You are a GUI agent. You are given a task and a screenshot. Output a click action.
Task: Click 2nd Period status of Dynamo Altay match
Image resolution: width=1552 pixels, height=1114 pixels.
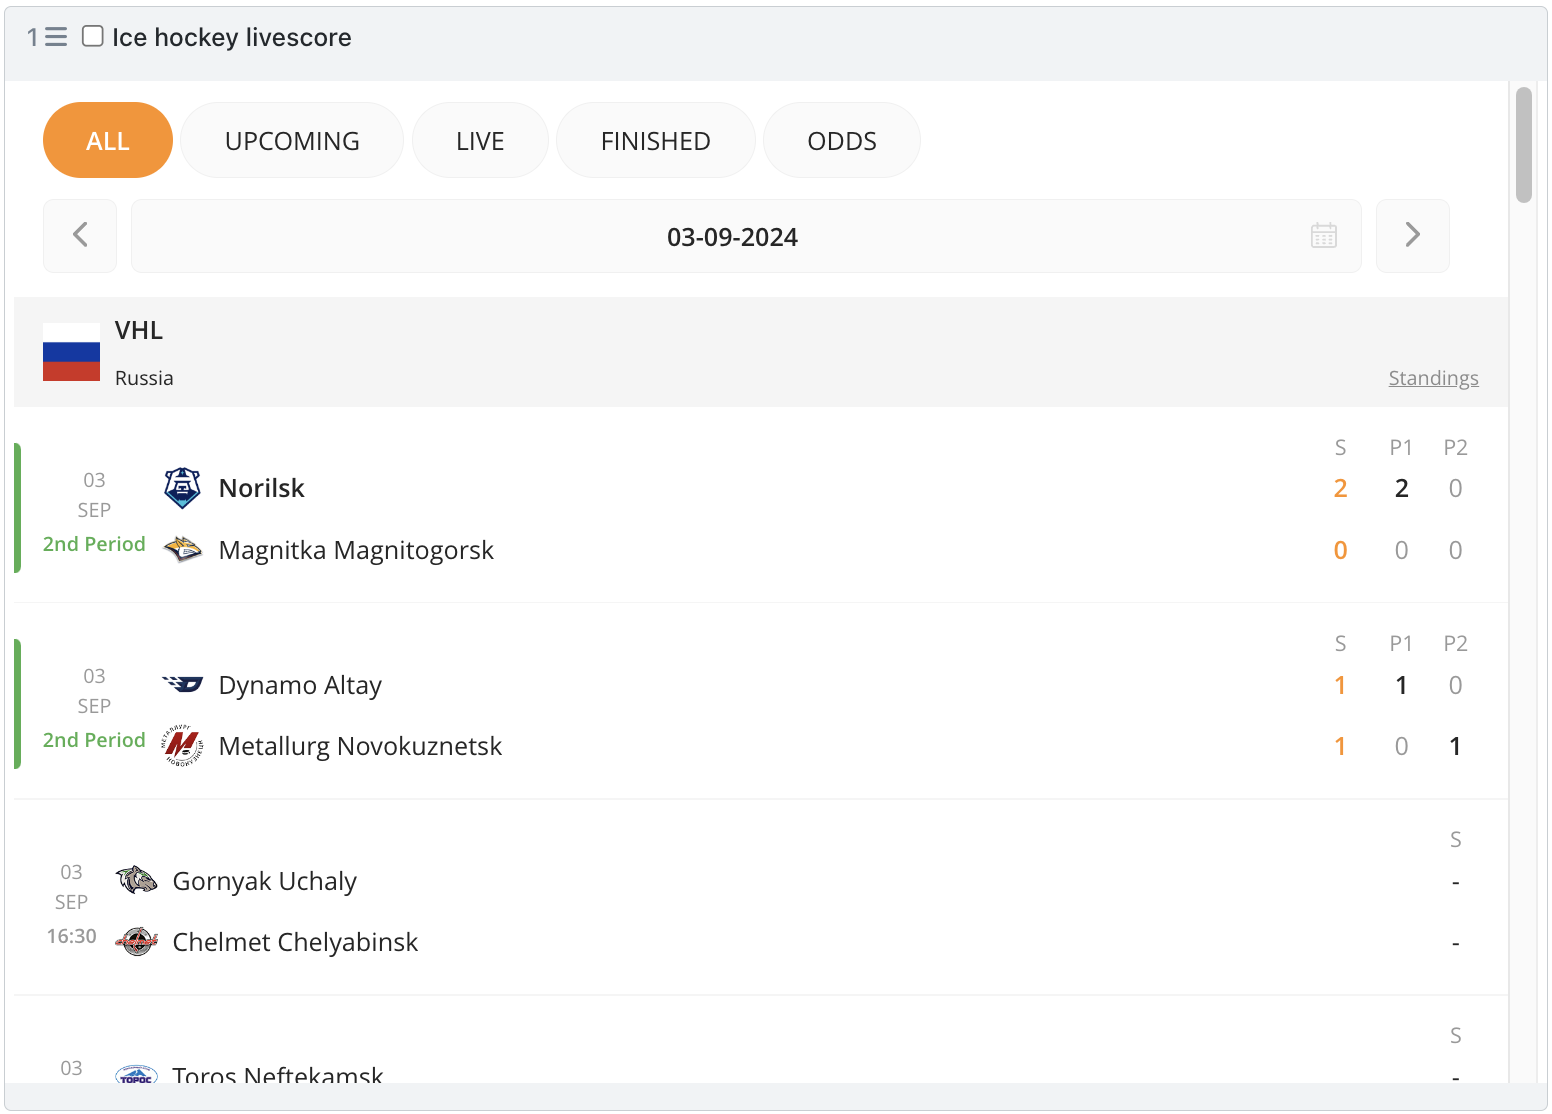(94, 740)
